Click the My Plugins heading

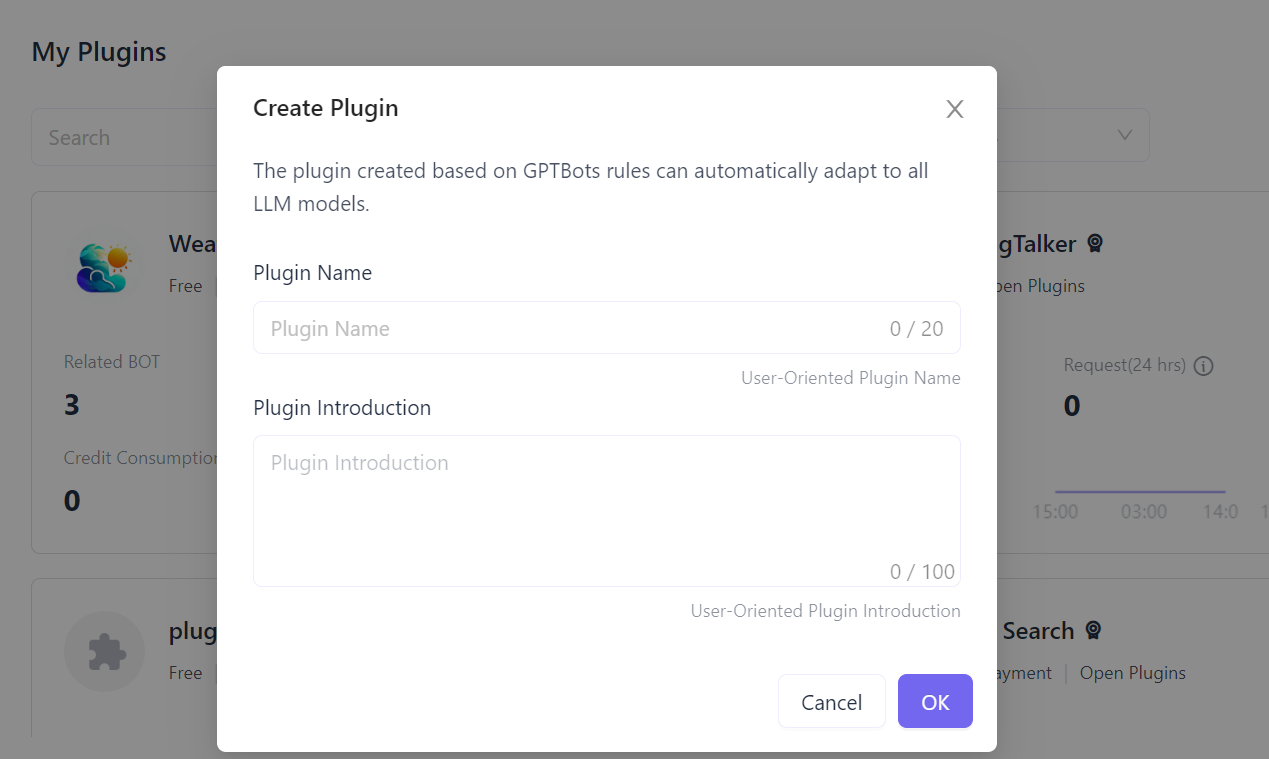pos(99,52)
